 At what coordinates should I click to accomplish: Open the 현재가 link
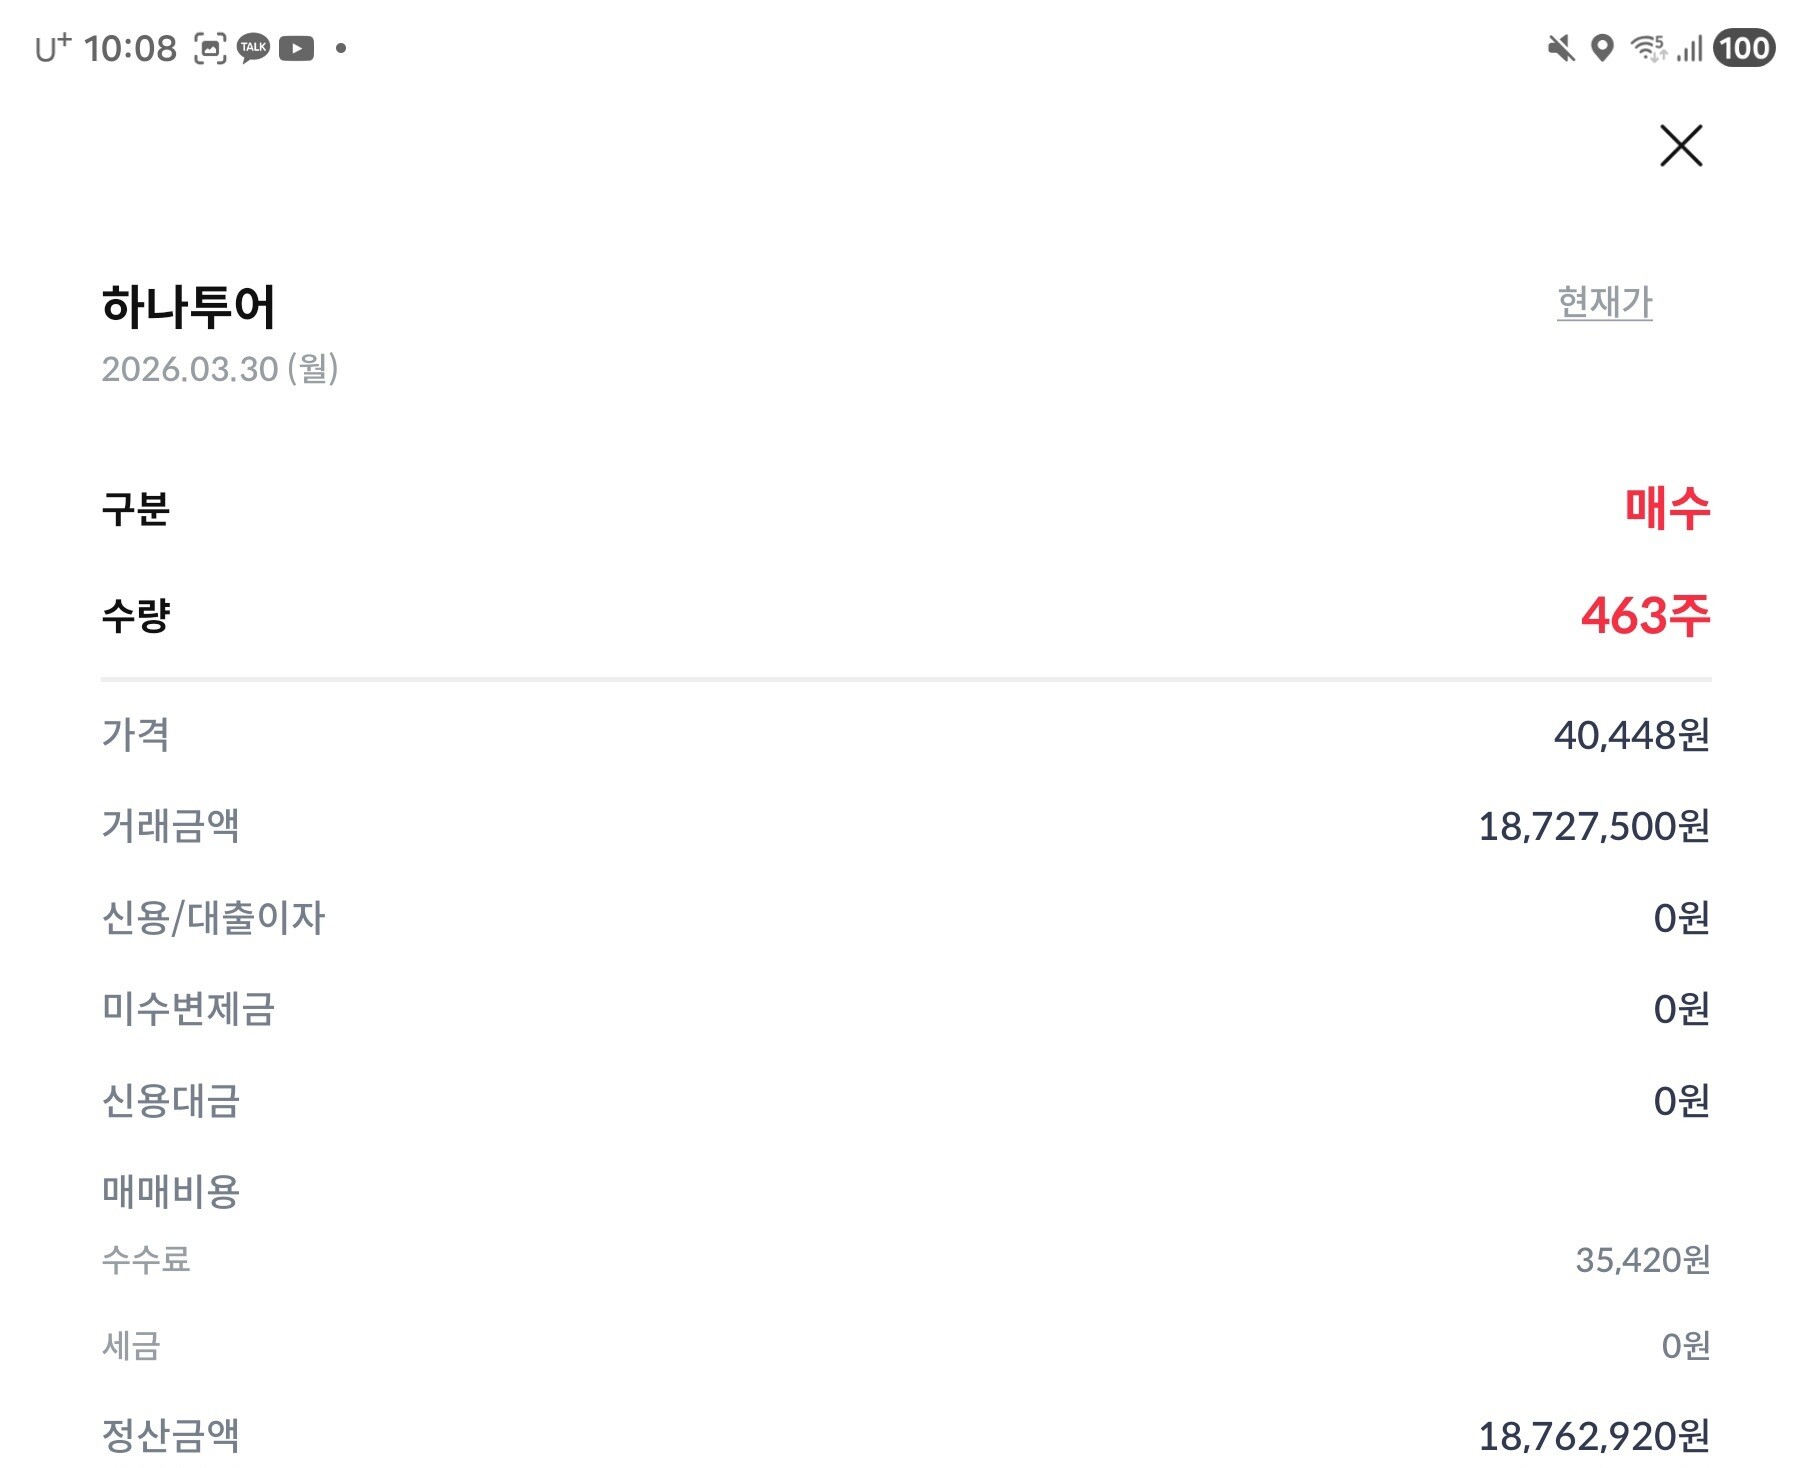pyautogui.click(x=1604, y=302)
